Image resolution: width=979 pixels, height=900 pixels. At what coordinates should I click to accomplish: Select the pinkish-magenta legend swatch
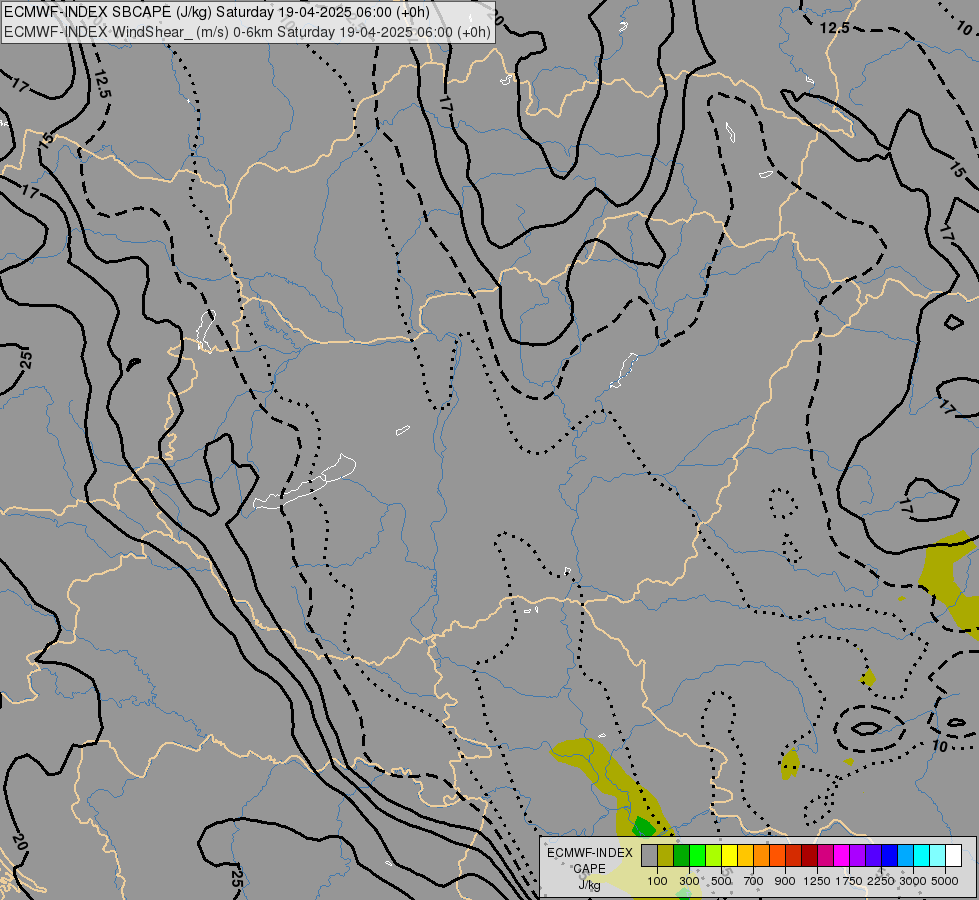coord(826,855)
